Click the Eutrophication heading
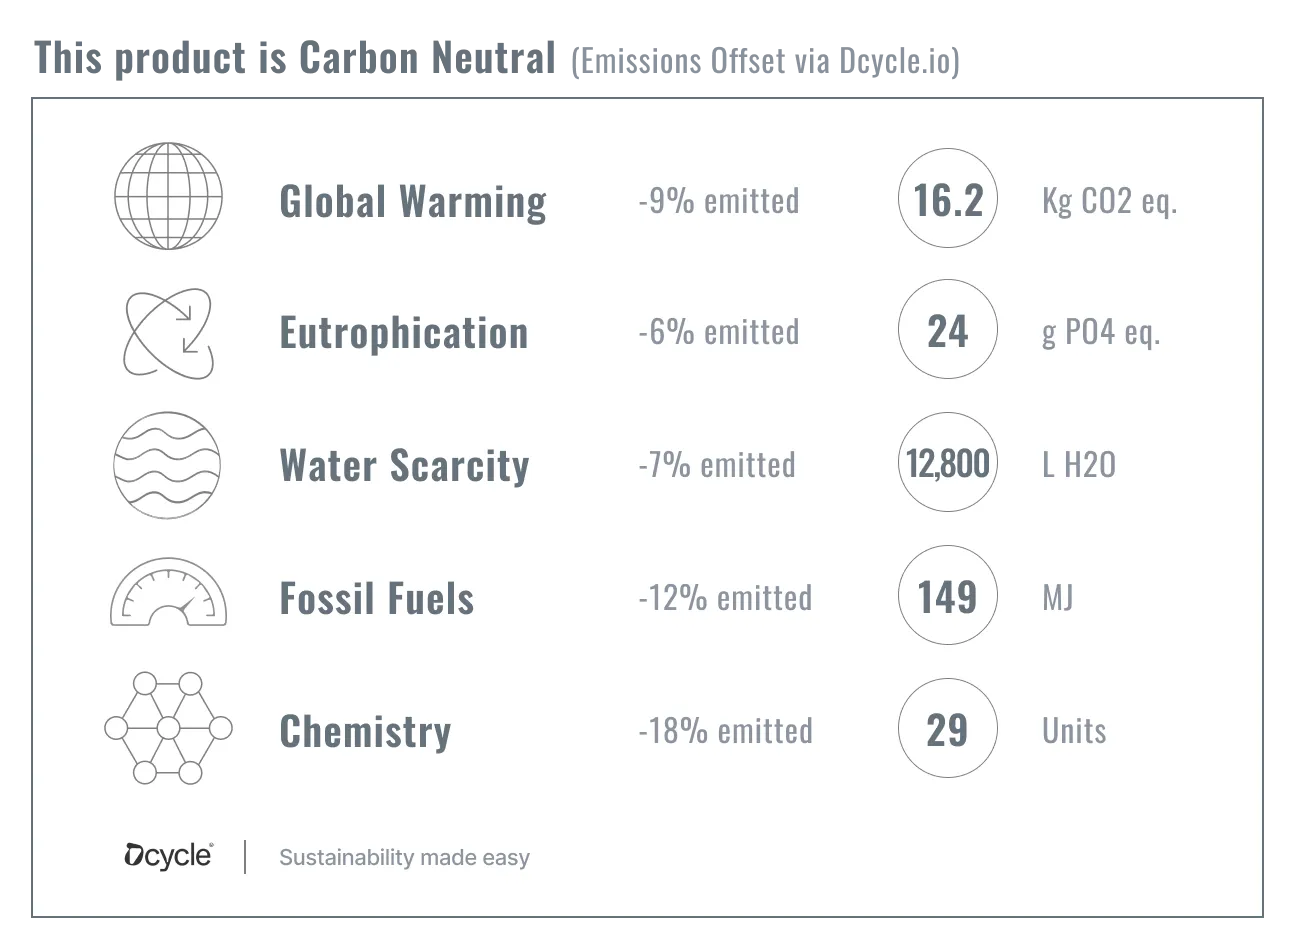Screen dimensions: 1295x949 [x=404, y=333]
